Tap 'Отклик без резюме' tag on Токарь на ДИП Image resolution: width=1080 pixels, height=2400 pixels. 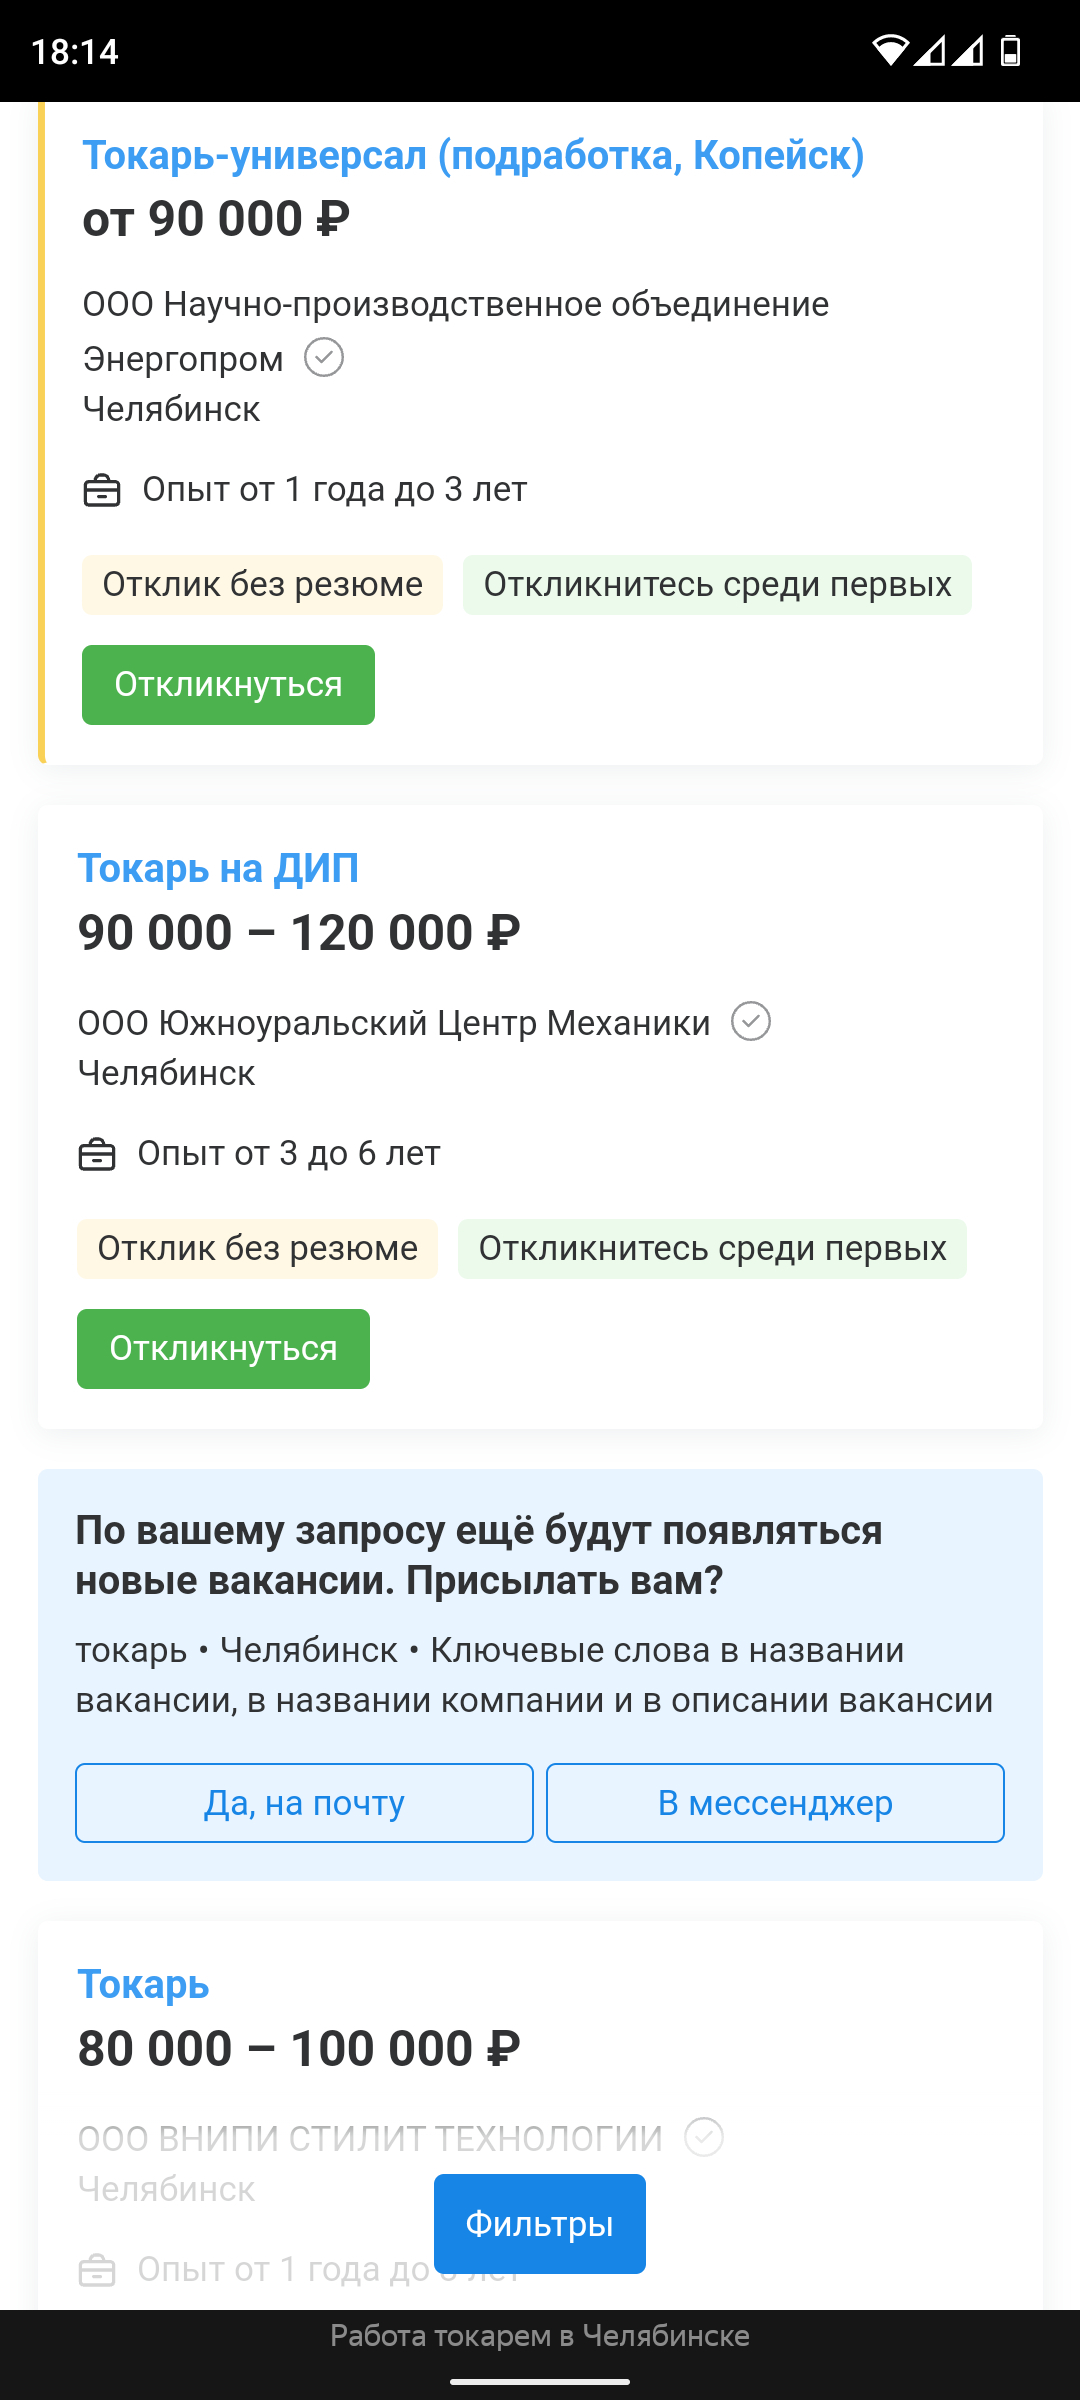coord(257,1249)
